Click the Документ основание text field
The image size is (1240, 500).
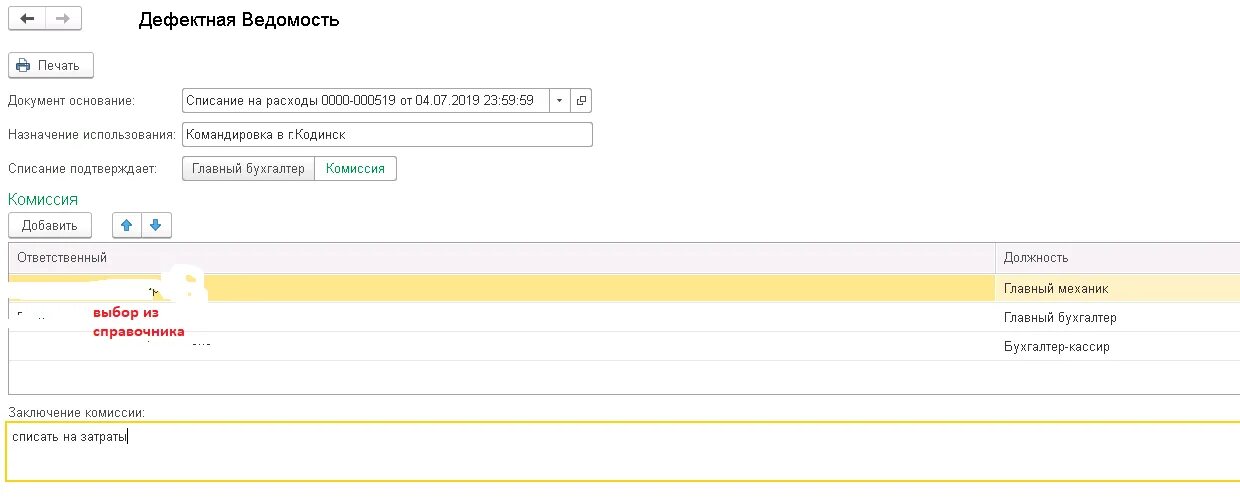(x=365, y=100)
